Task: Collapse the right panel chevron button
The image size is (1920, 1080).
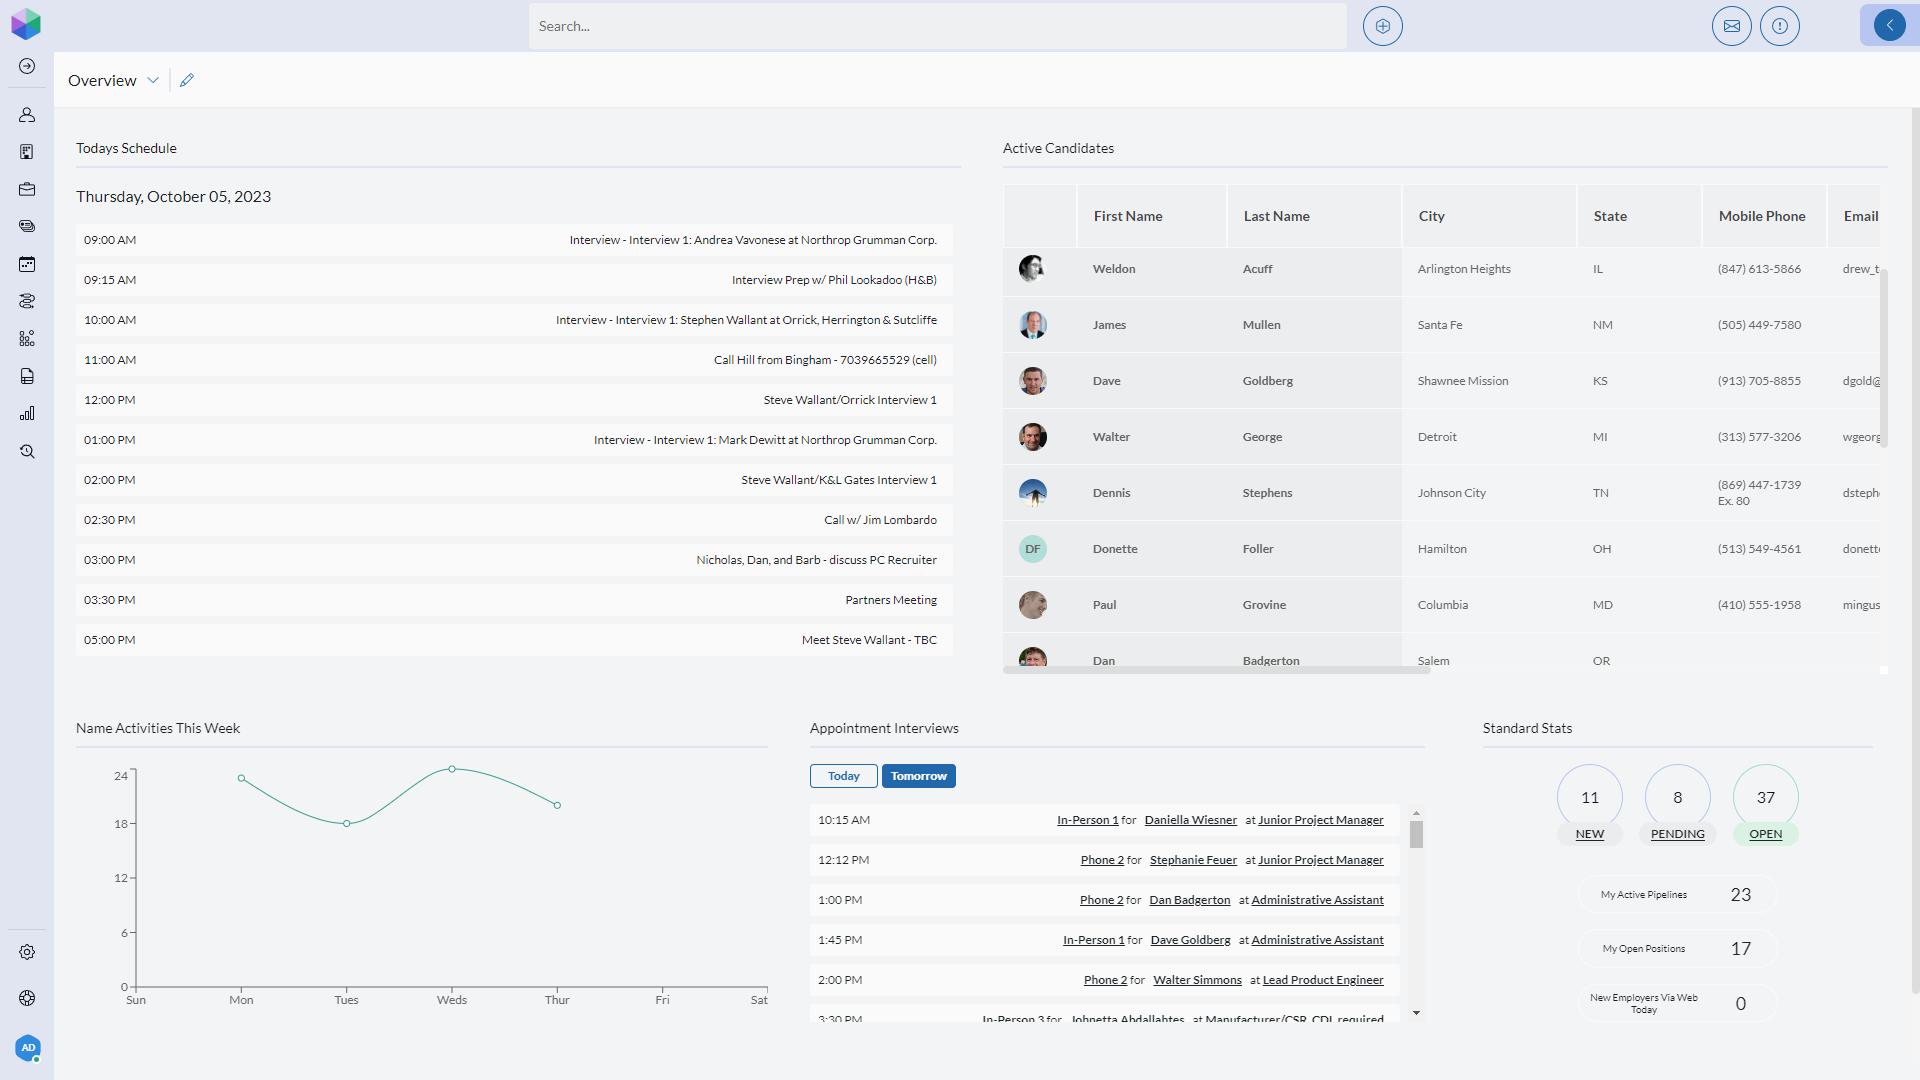Action: pos(1889,26)
